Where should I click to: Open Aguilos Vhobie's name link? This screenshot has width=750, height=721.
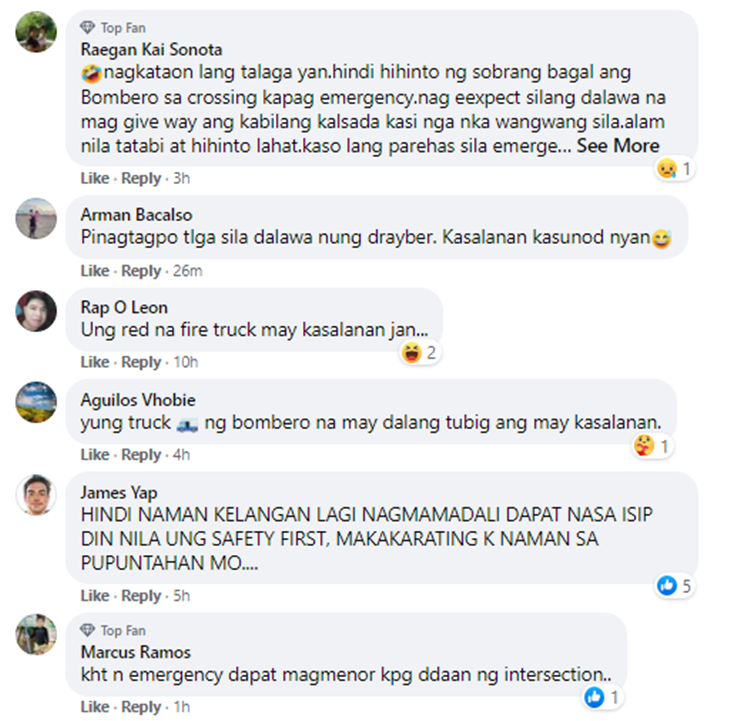coord(138,400)
